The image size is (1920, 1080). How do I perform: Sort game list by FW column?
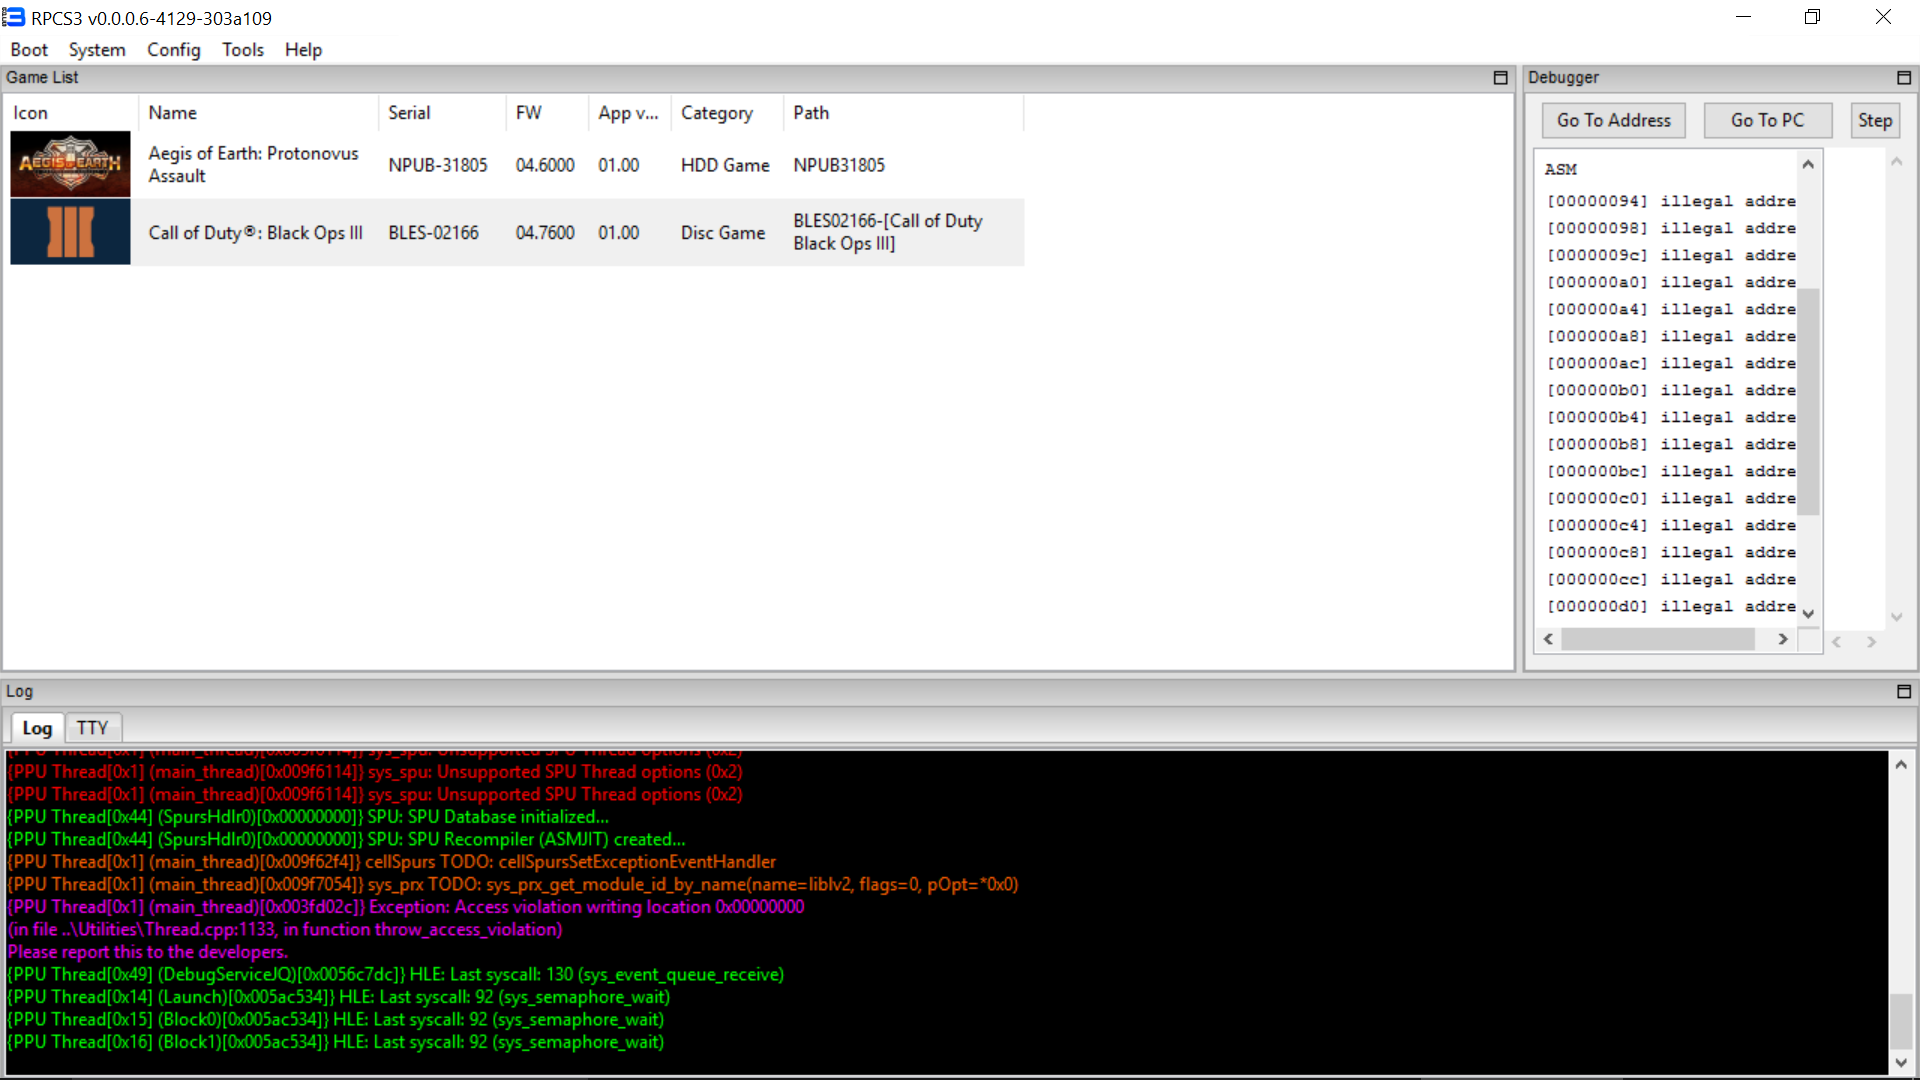[547, 113]
